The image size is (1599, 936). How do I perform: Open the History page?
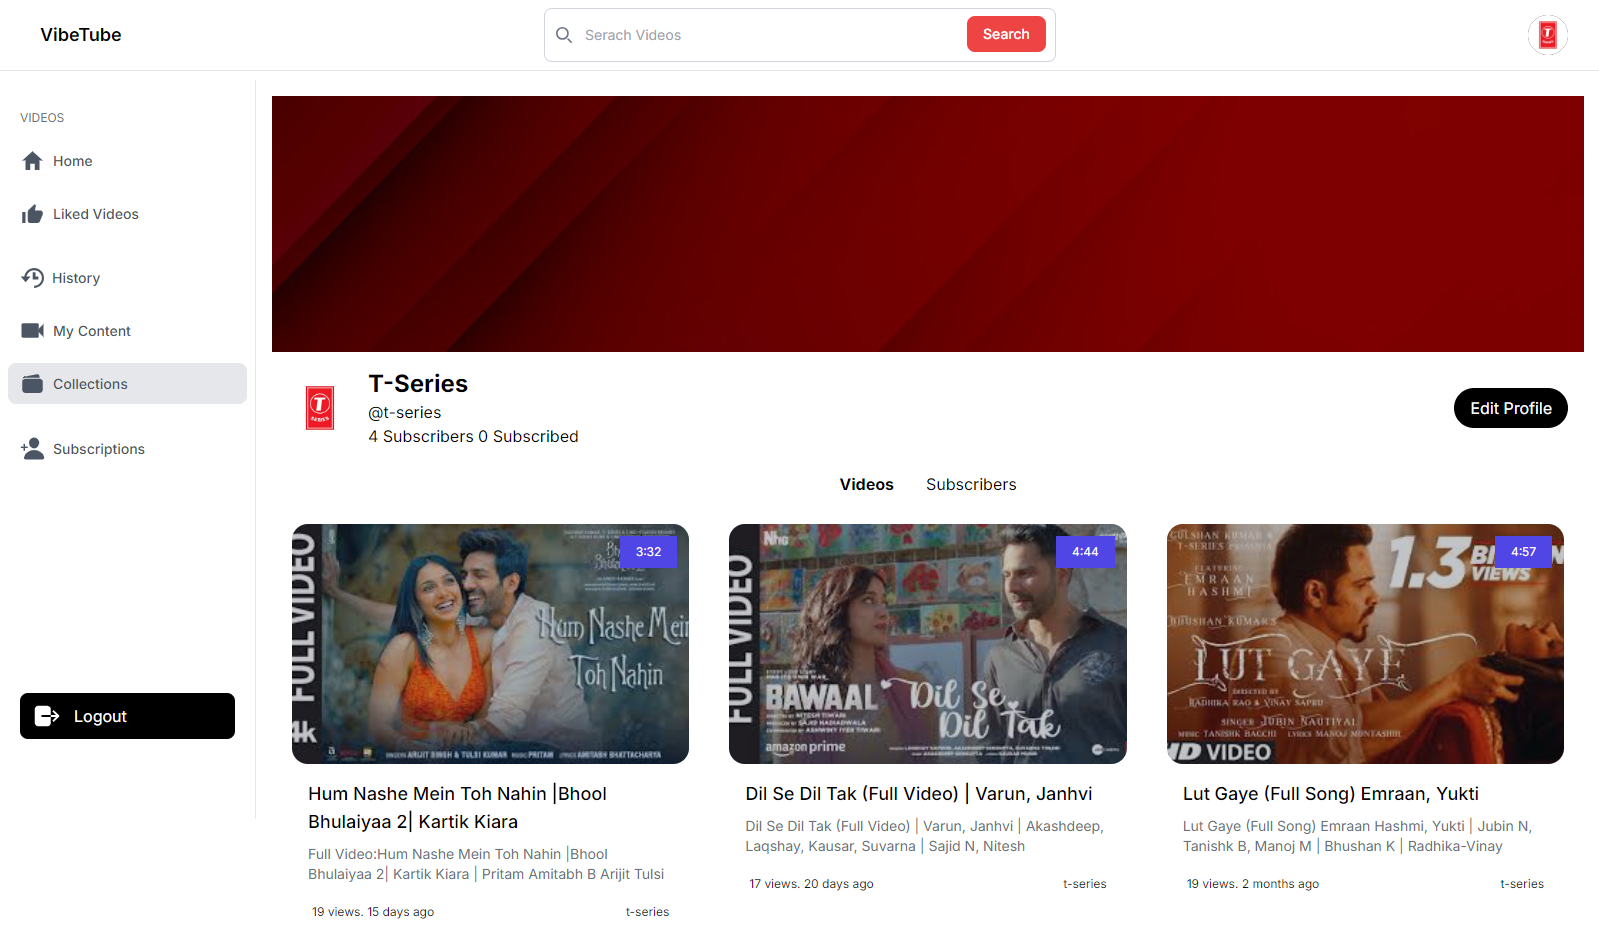[x=127, y=278]
